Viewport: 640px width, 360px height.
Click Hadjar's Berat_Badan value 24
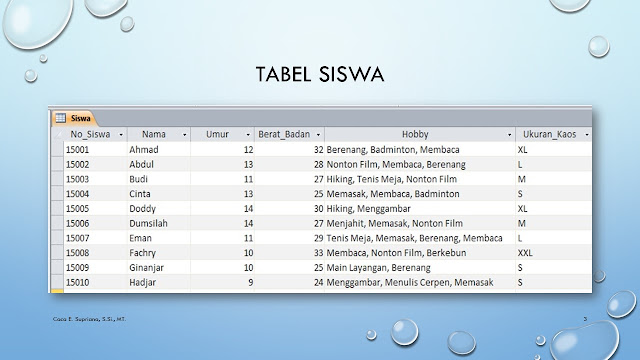point(289,282)
